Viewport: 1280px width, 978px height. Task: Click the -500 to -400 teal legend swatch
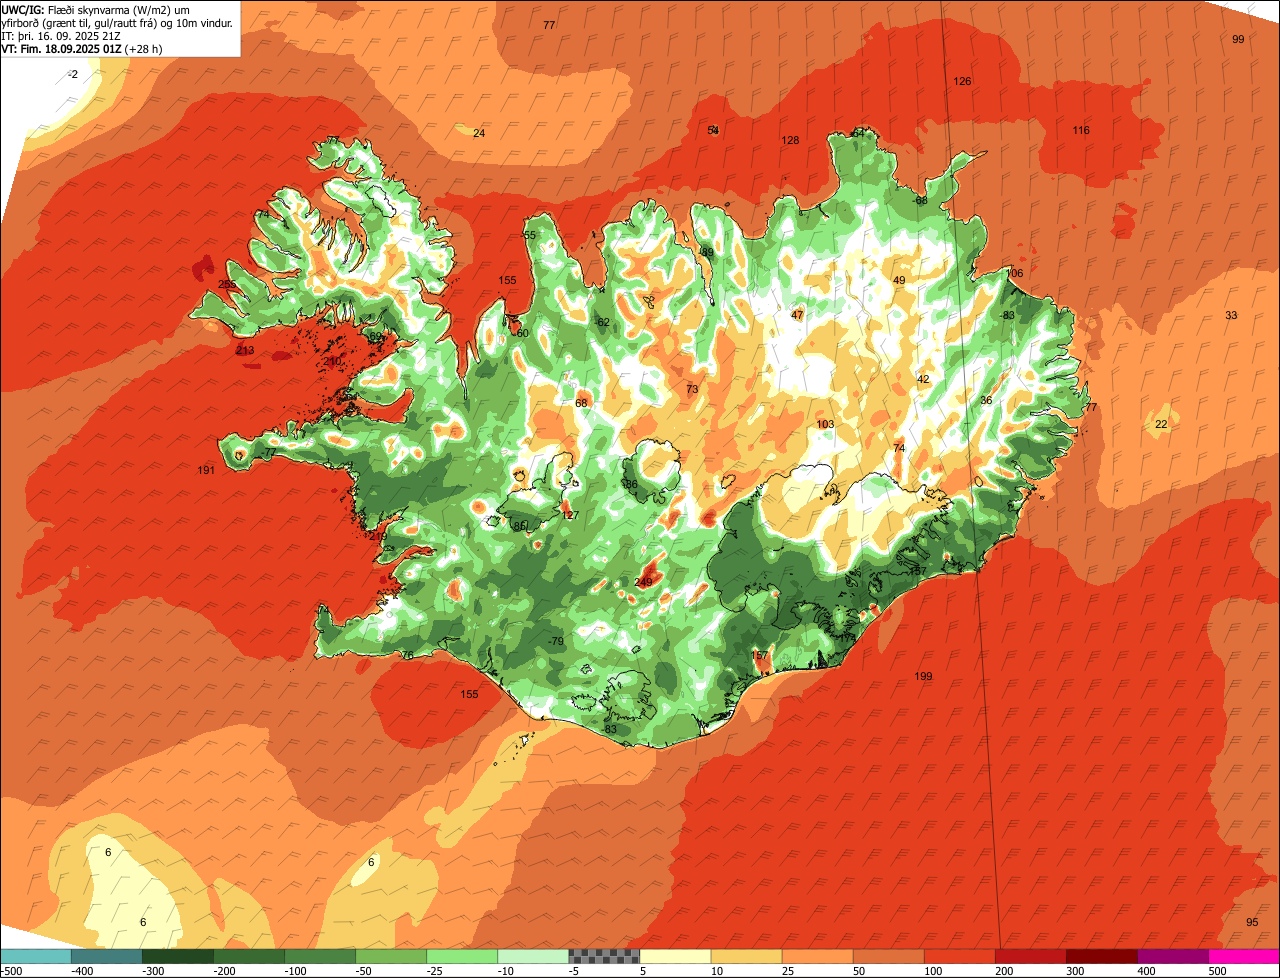pyautogui.click(x=36, y=956)
